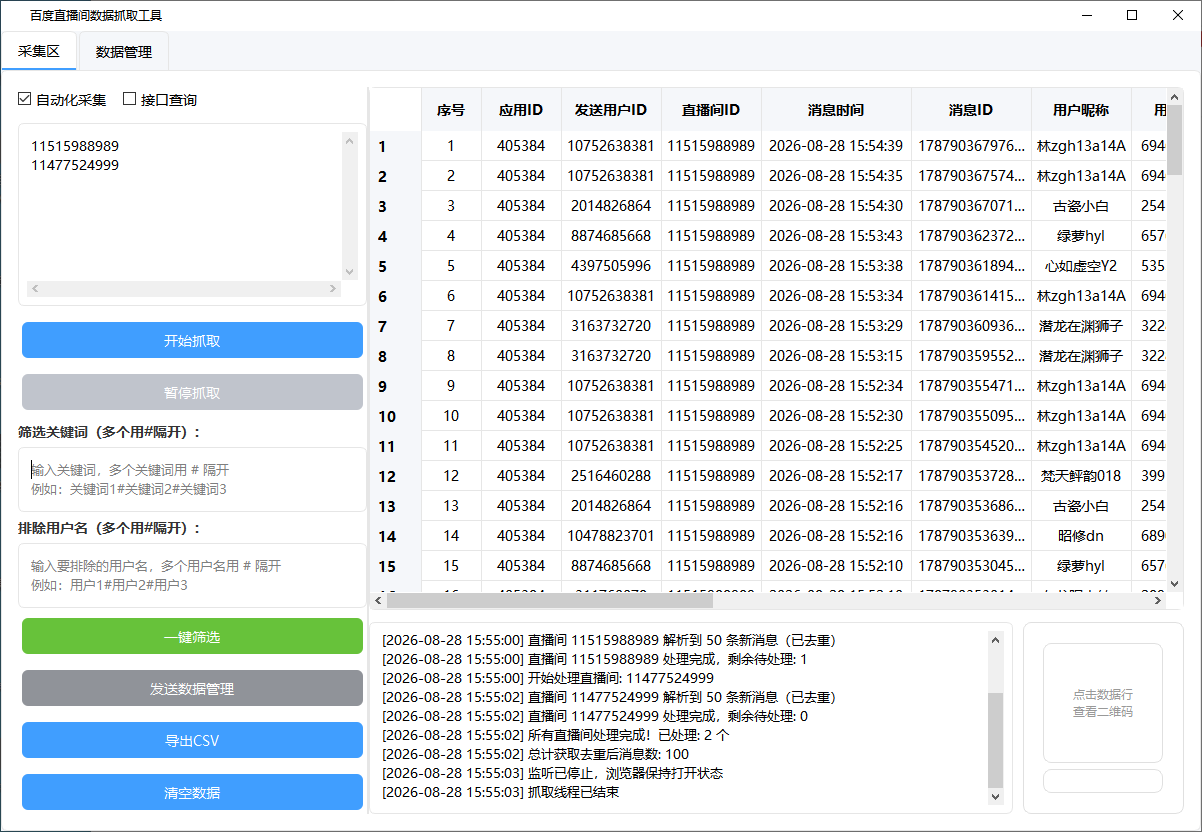The image size is (1202, 832).
Task: Switch to the 数据管理 tab
Action: (x=124, y=52)
